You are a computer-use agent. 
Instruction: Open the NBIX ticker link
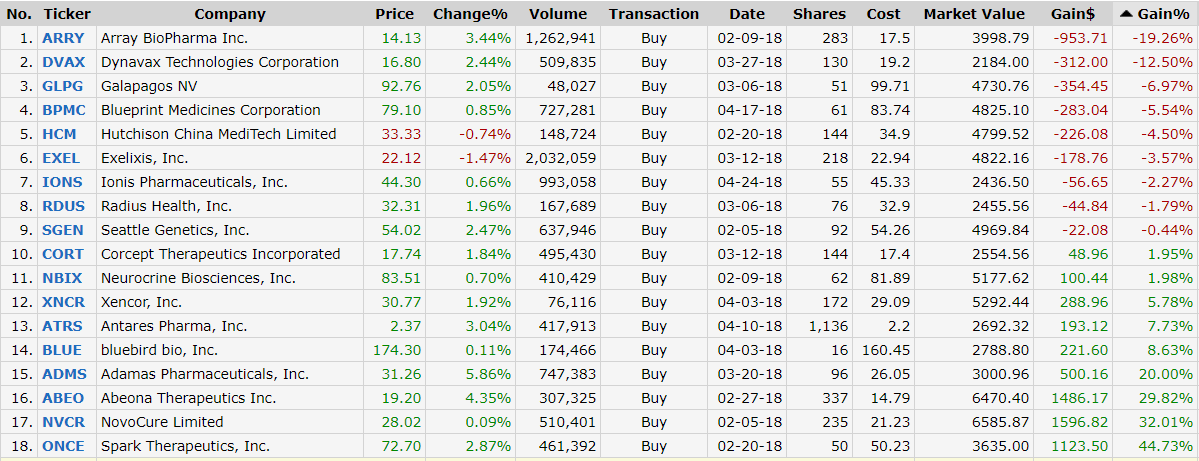(x=62, y=278)
